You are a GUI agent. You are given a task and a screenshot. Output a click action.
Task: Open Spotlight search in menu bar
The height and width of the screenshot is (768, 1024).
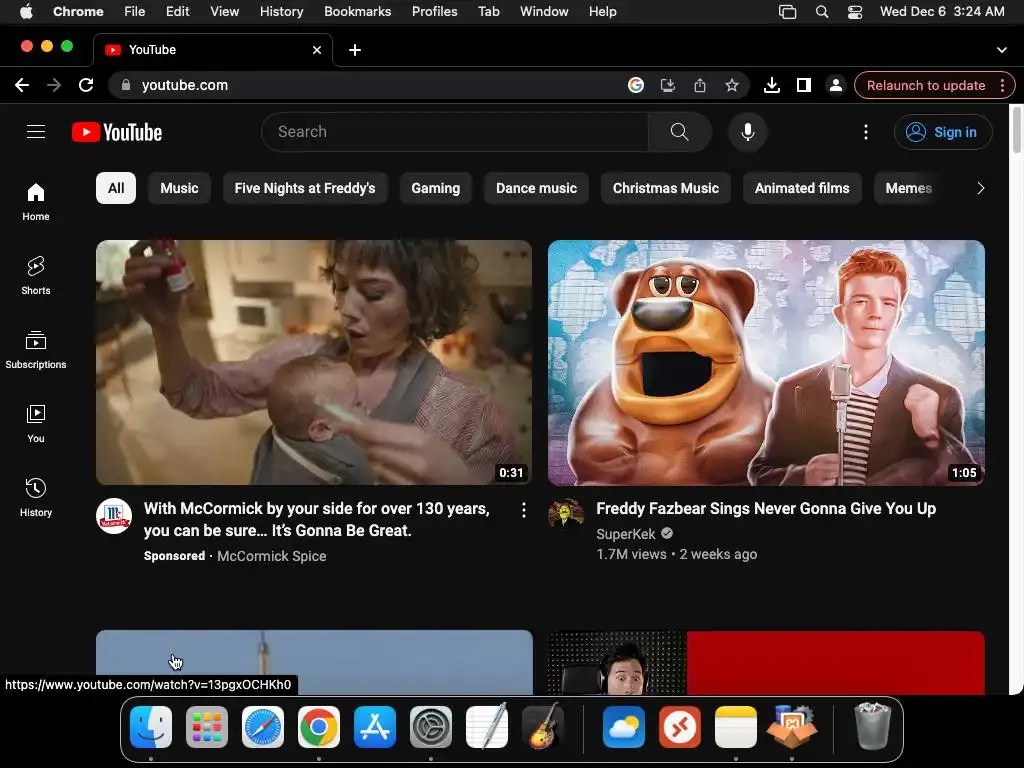[822, 12]
